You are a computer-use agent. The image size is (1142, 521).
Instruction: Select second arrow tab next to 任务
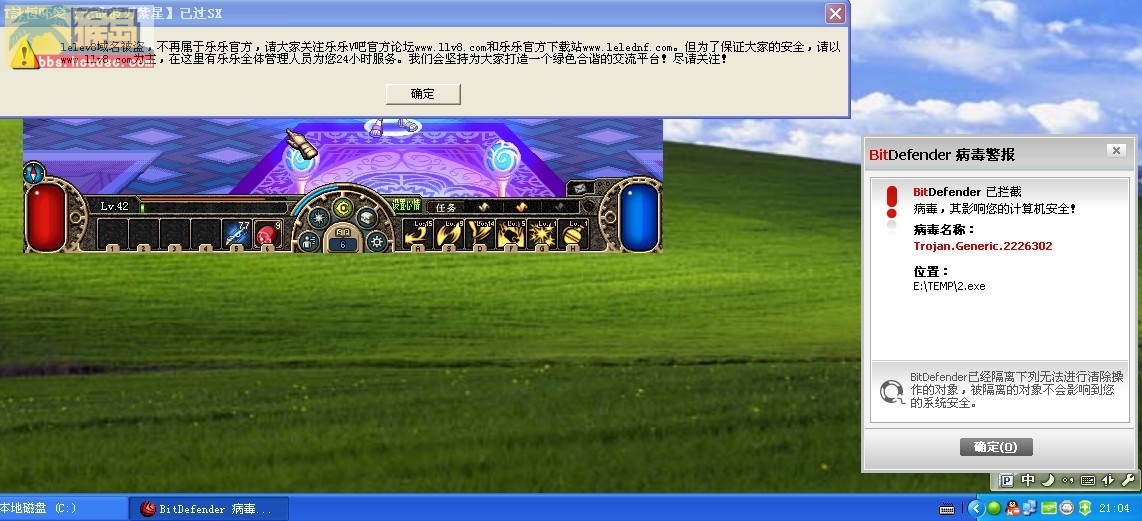[x=521, y=207]
